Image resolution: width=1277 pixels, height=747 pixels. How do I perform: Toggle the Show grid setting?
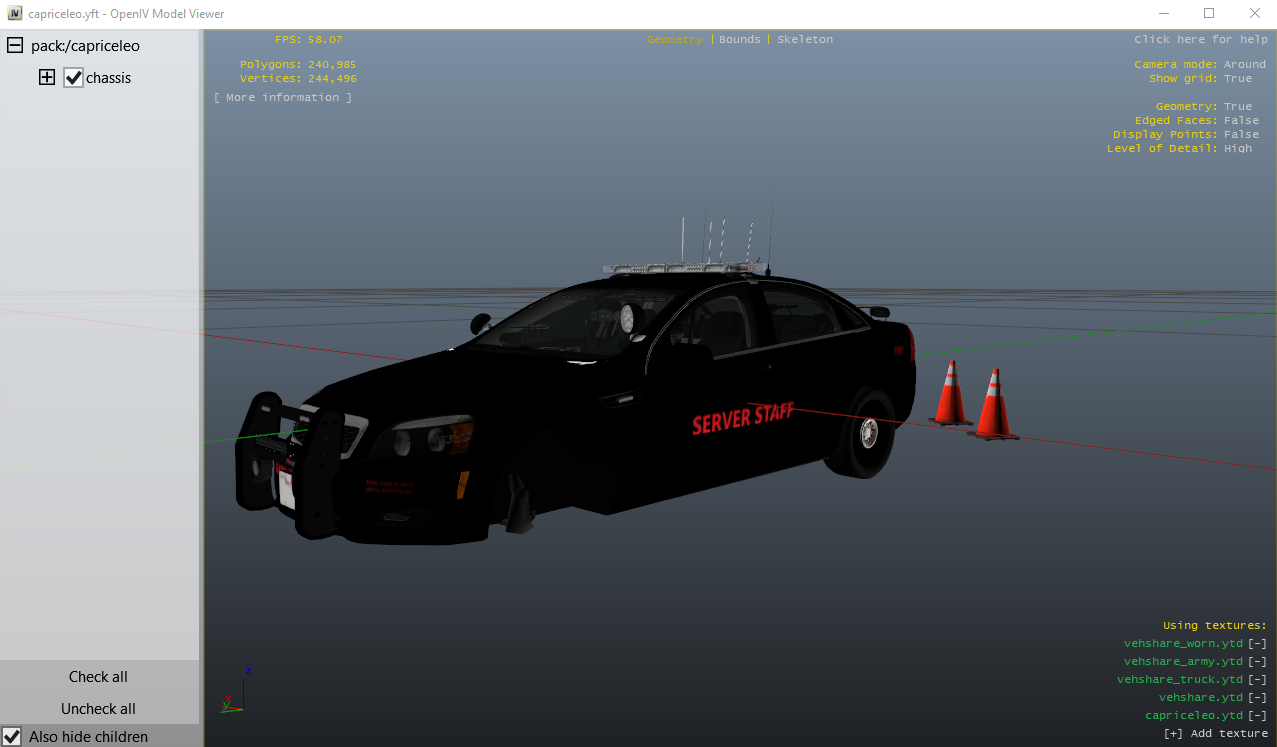(x=1237, y=78)
